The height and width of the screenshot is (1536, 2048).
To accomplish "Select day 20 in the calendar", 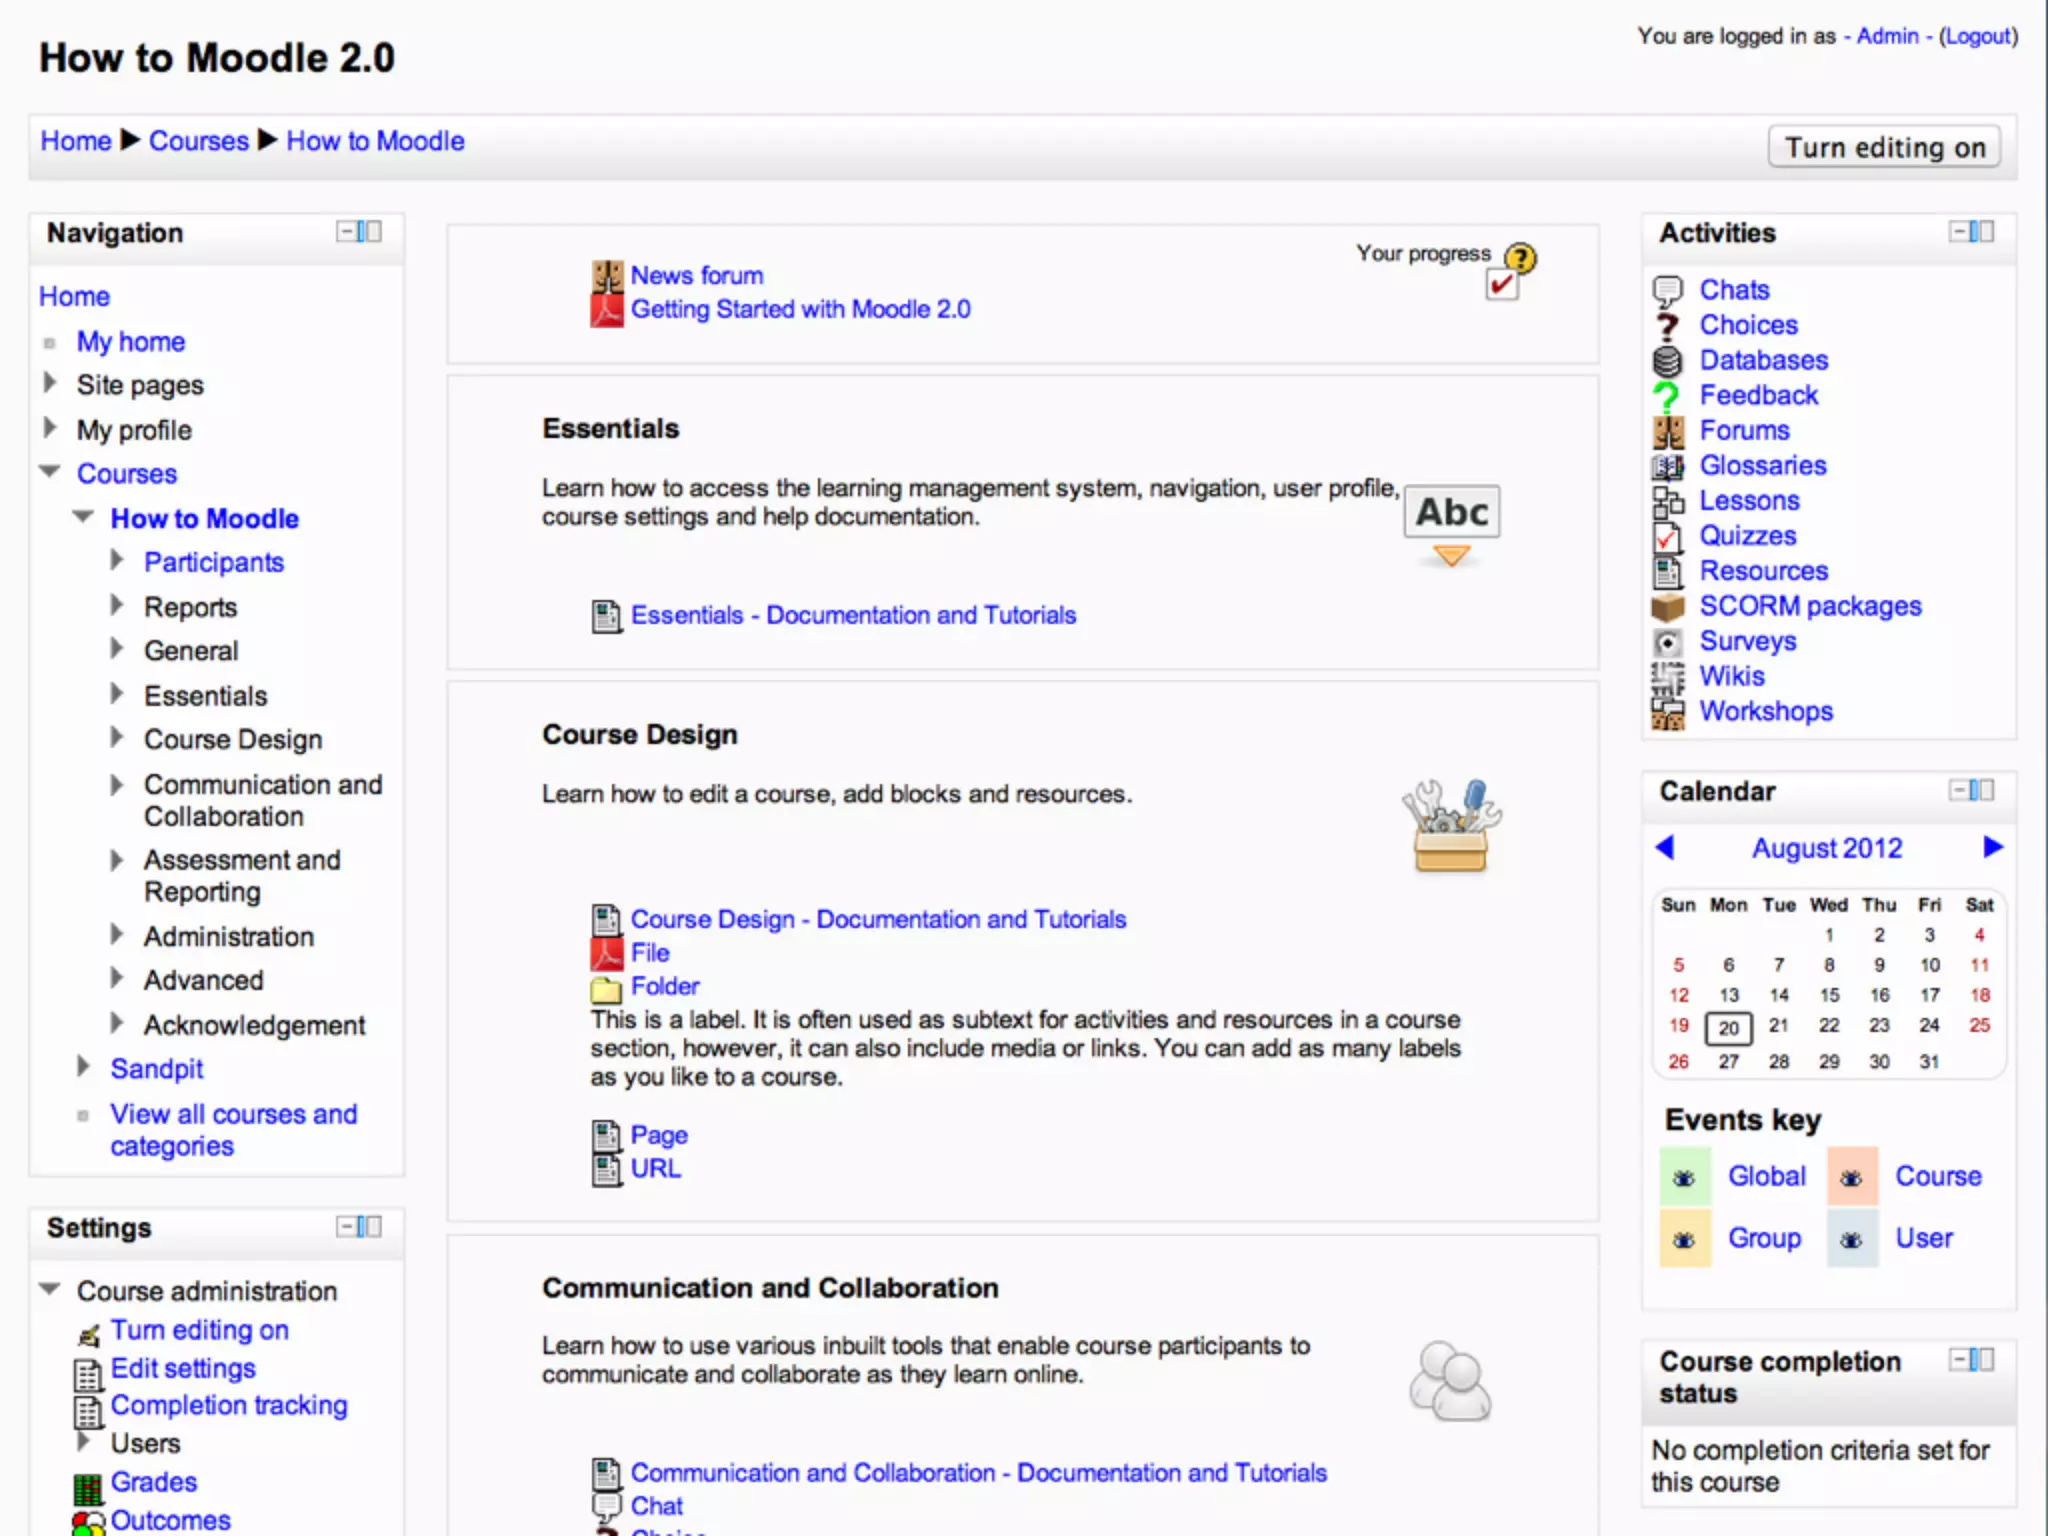I will coord(1728,1028).
